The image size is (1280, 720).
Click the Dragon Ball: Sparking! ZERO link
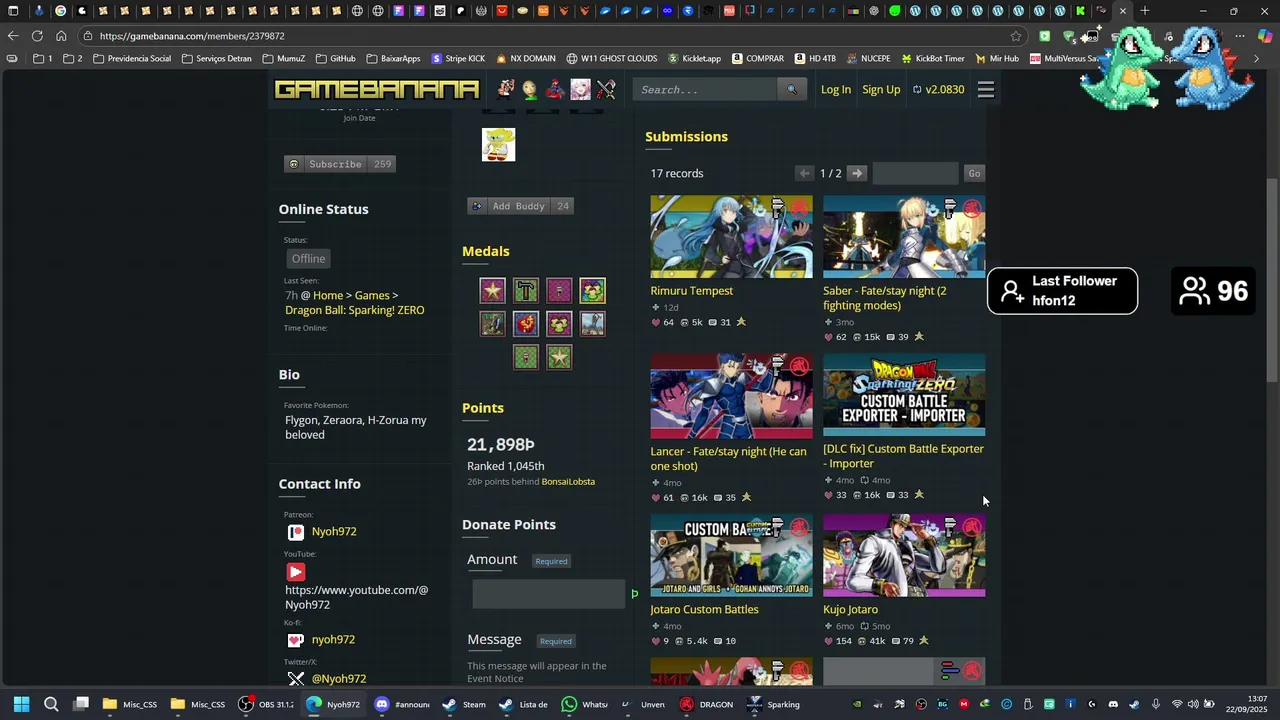coord(355,311)
